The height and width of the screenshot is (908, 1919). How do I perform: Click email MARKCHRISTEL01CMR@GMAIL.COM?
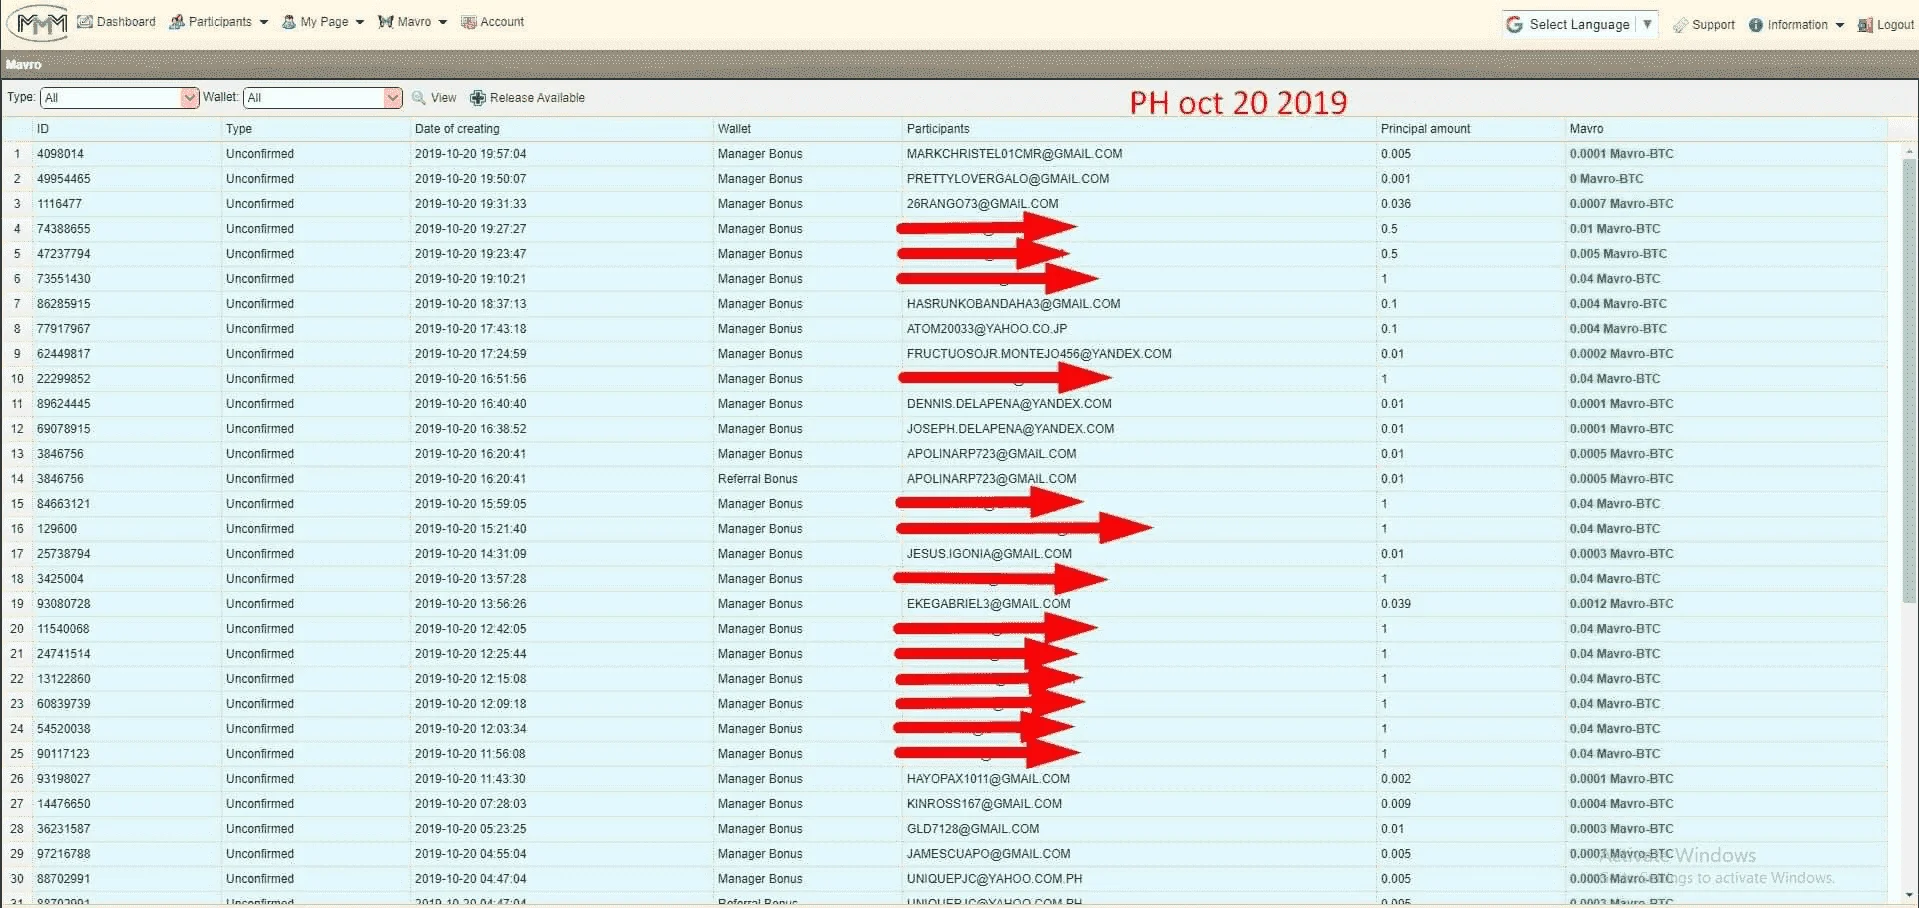(x=1014, y=154)
